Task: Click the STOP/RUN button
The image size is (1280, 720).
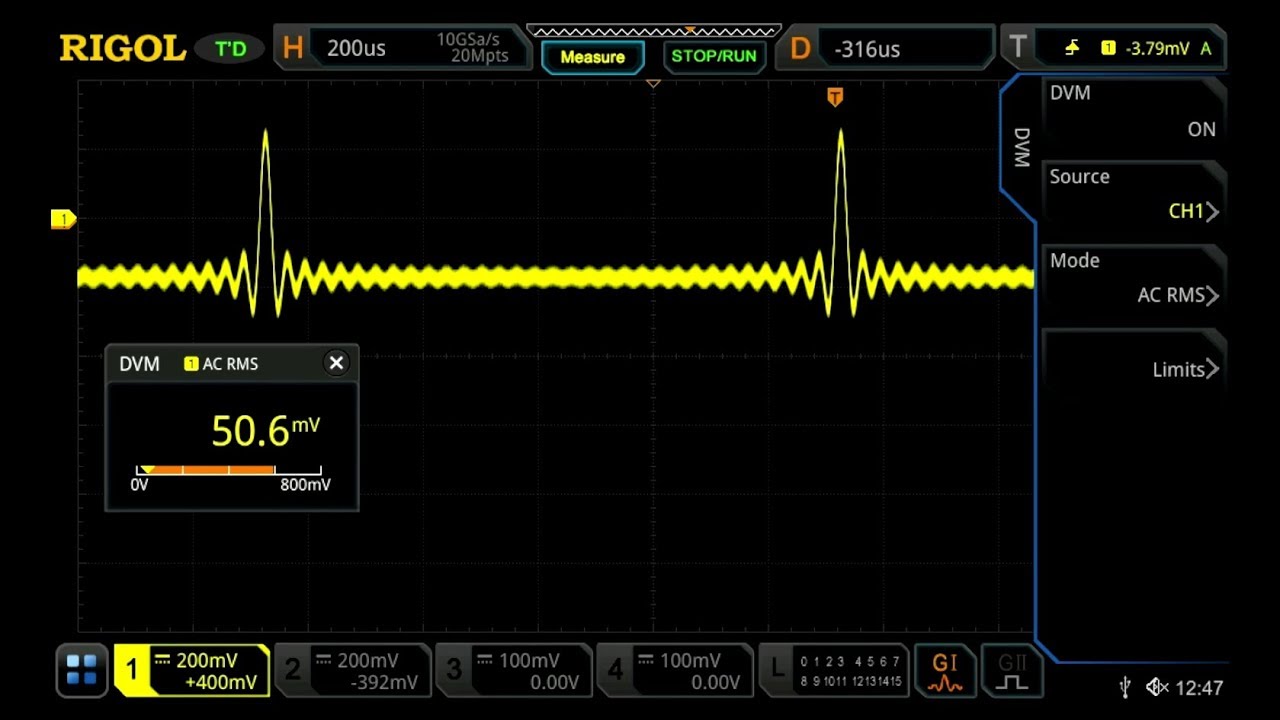Action: [x=714, y=56]
